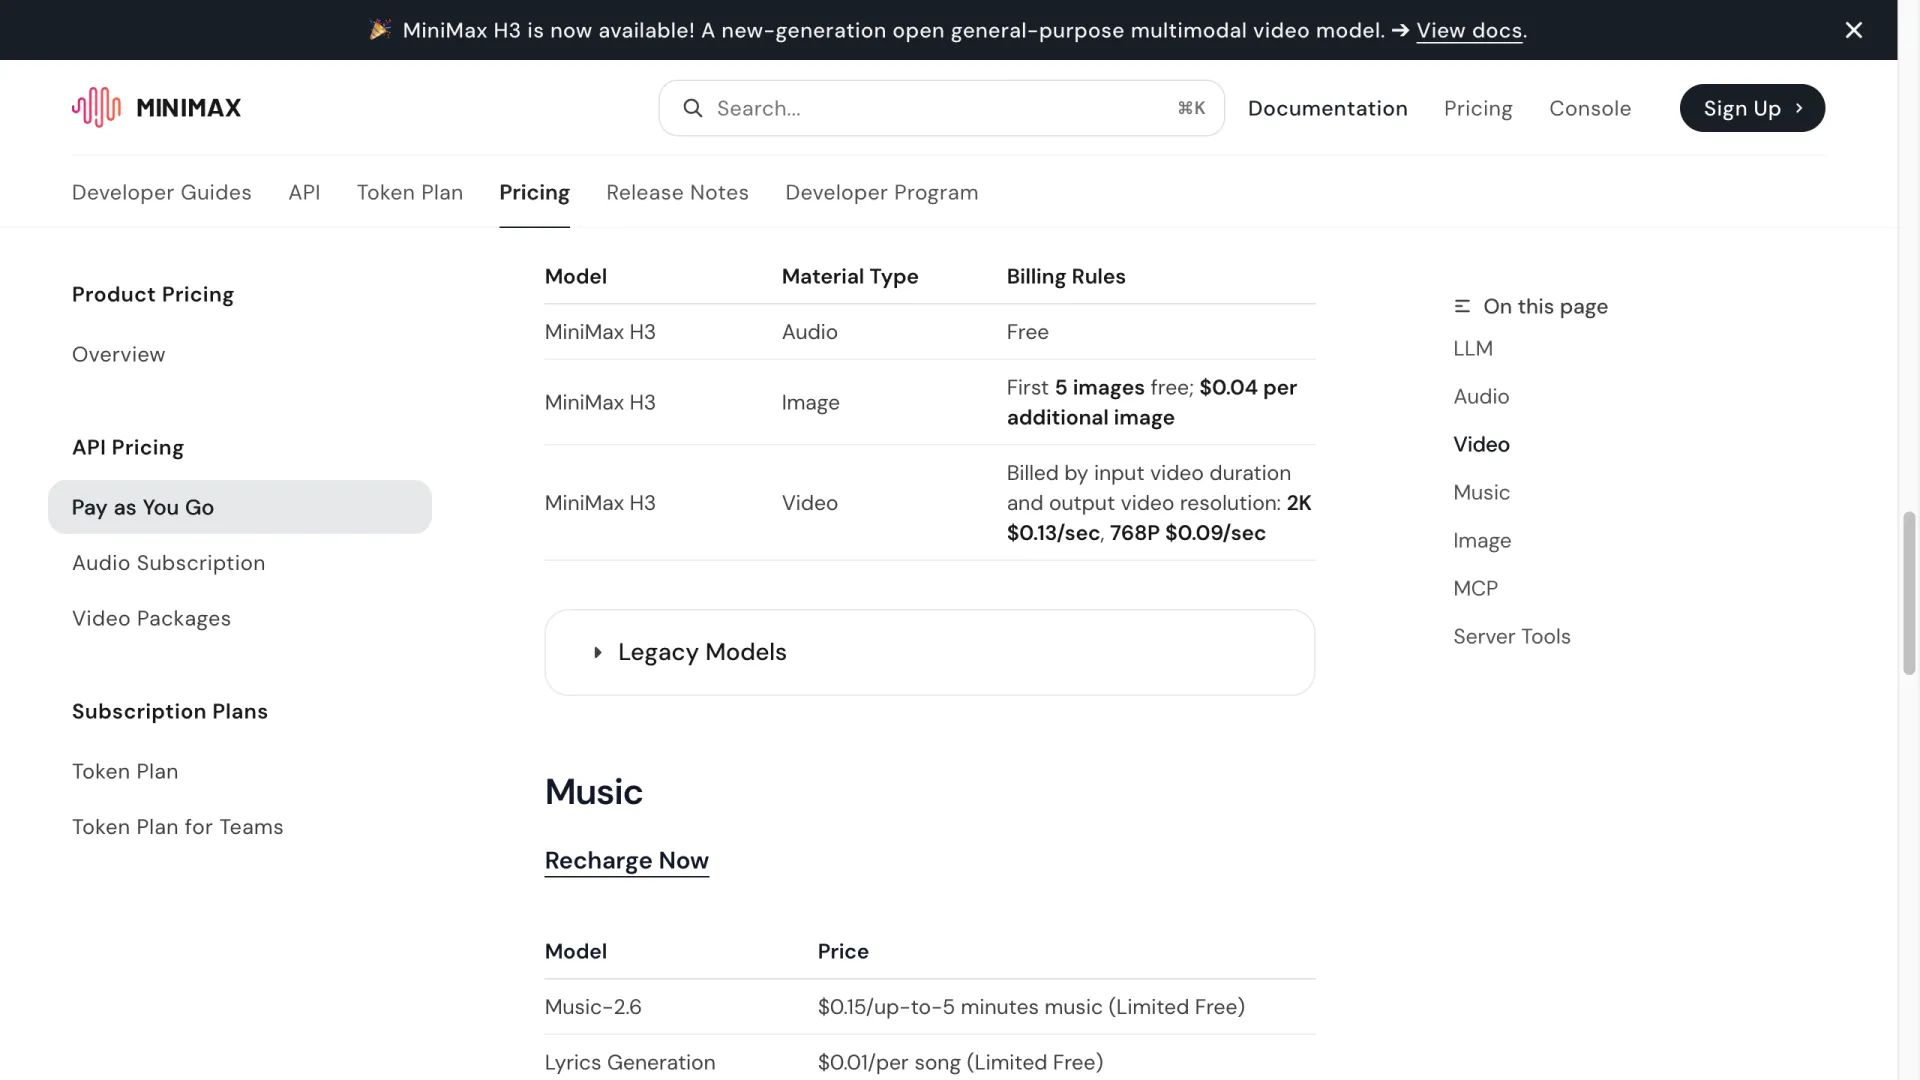Open the Release Notes tab

tap(677, 192)
